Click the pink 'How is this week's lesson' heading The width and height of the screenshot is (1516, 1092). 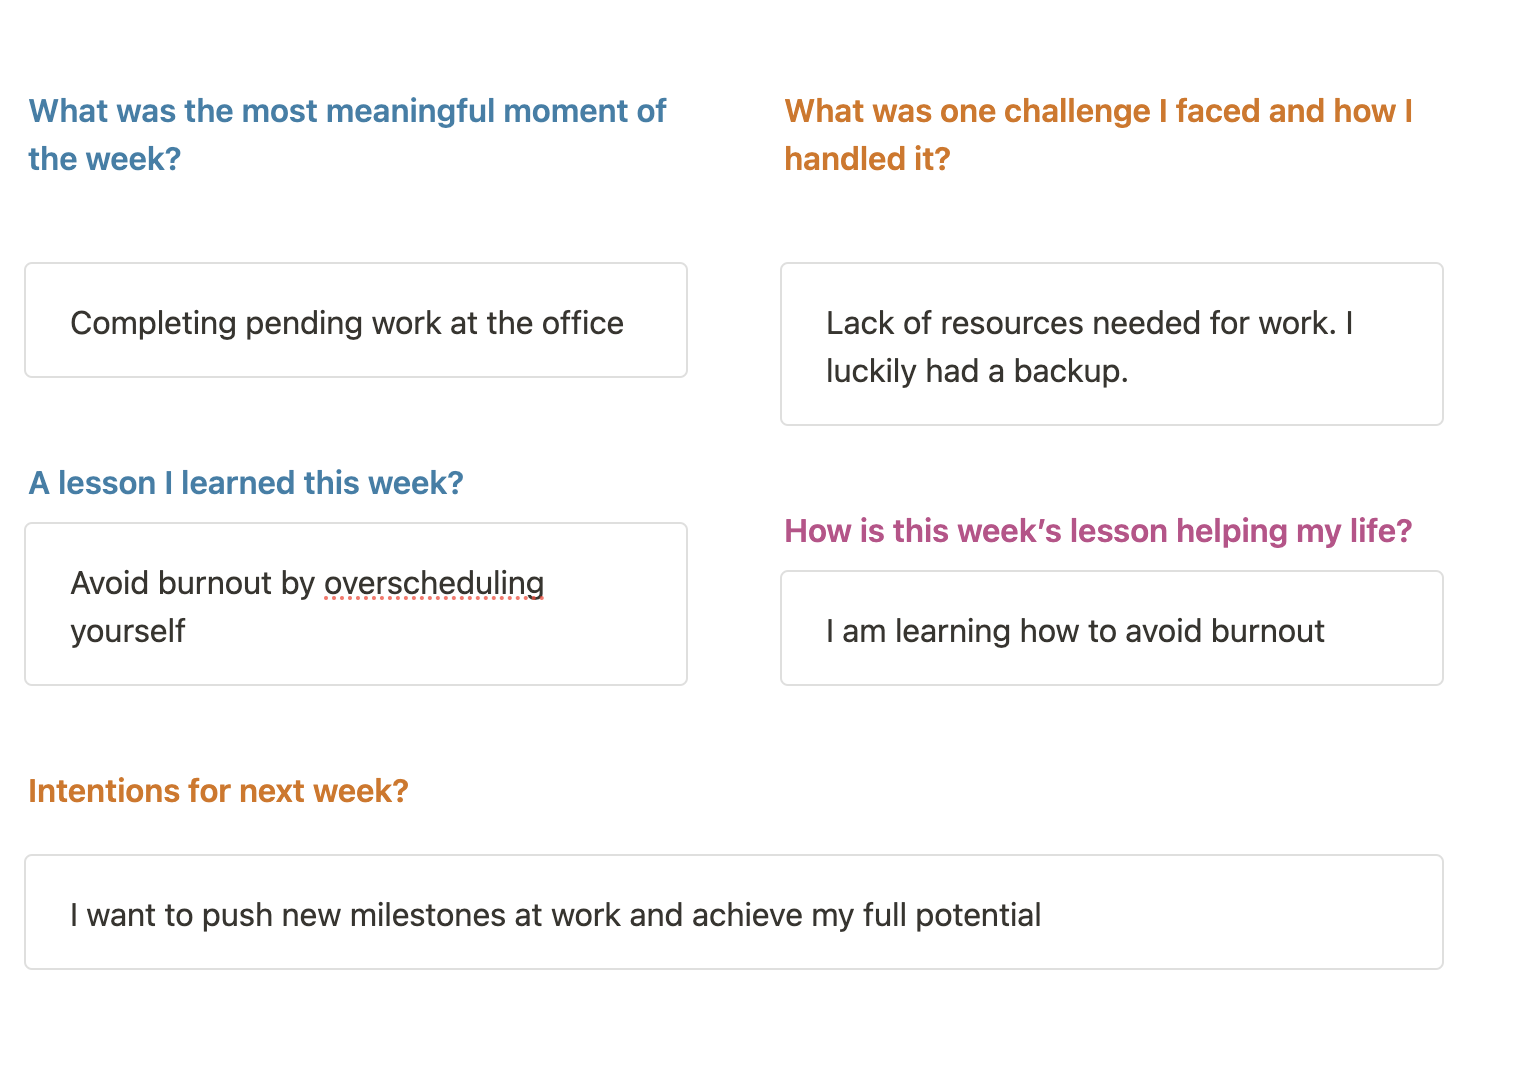(1098, 531)
